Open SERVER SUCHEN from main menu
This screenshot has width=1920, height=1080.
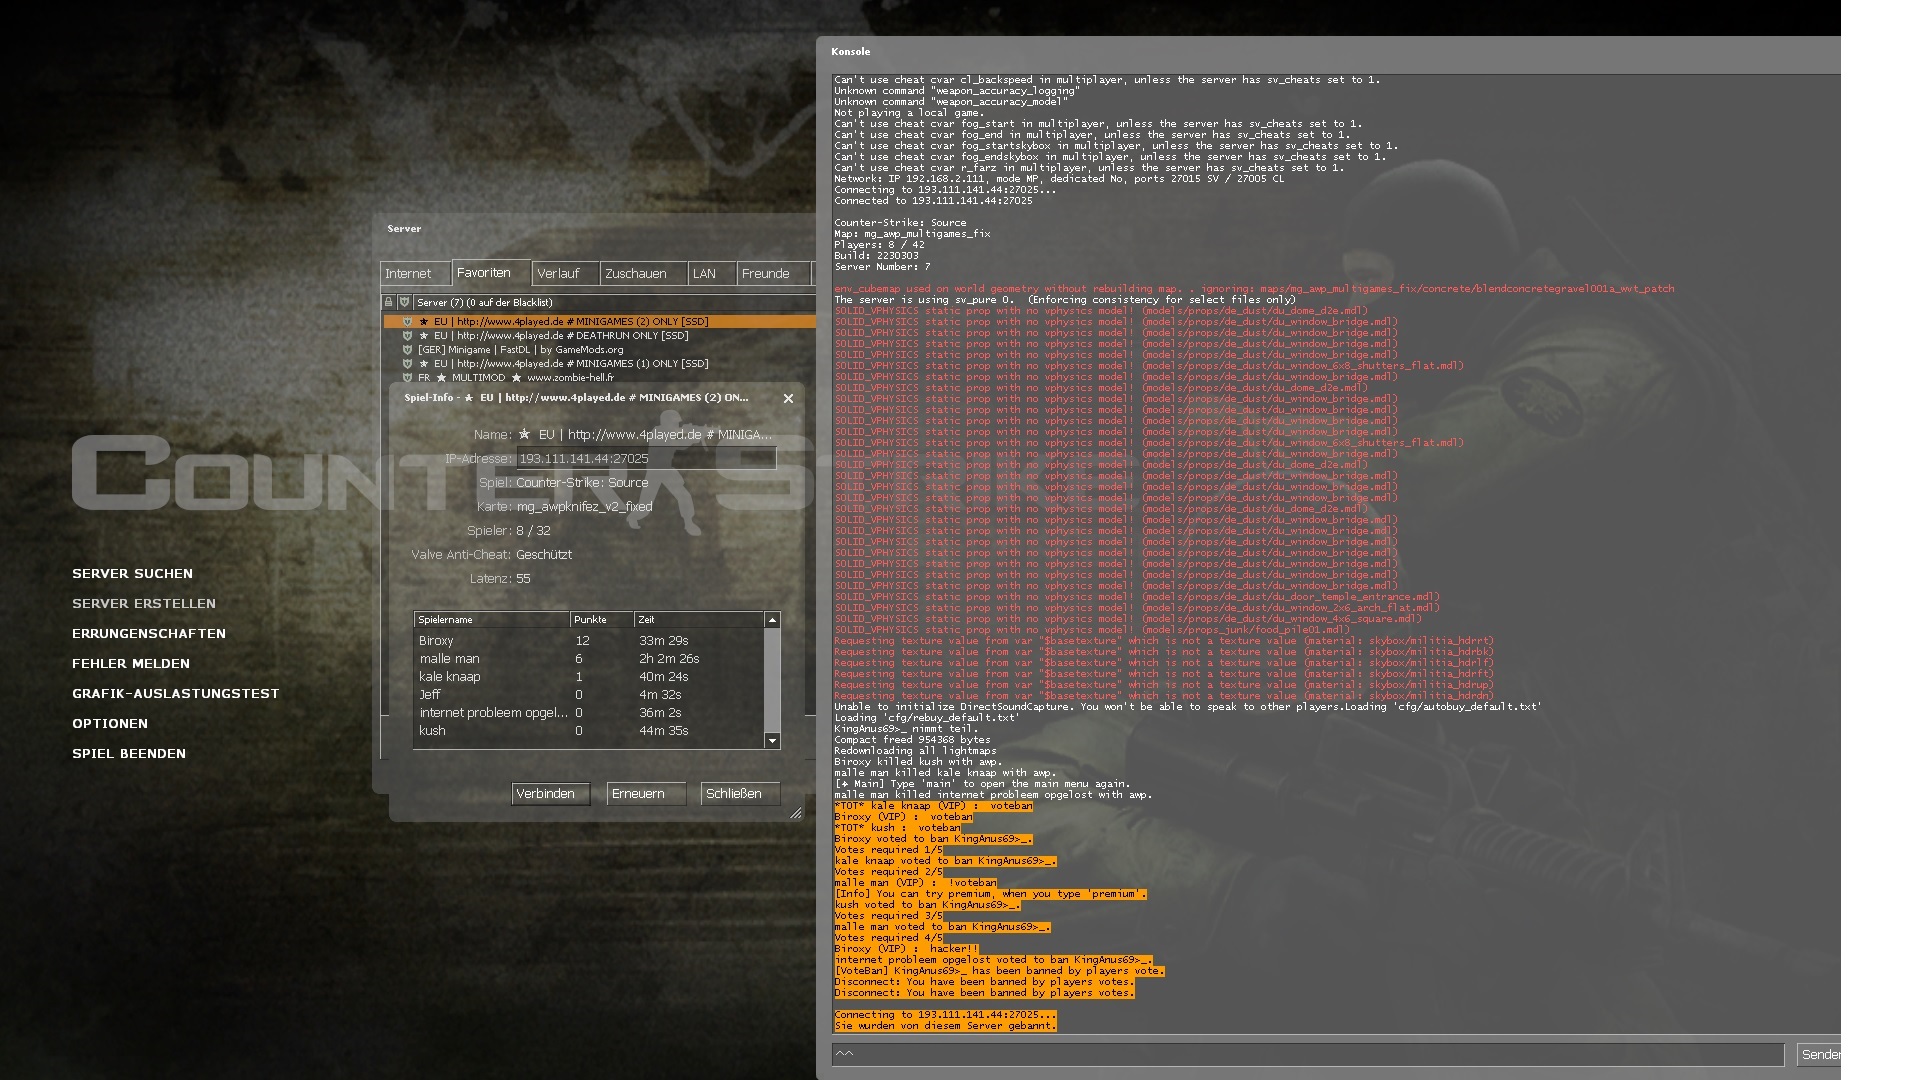(132, 574)
